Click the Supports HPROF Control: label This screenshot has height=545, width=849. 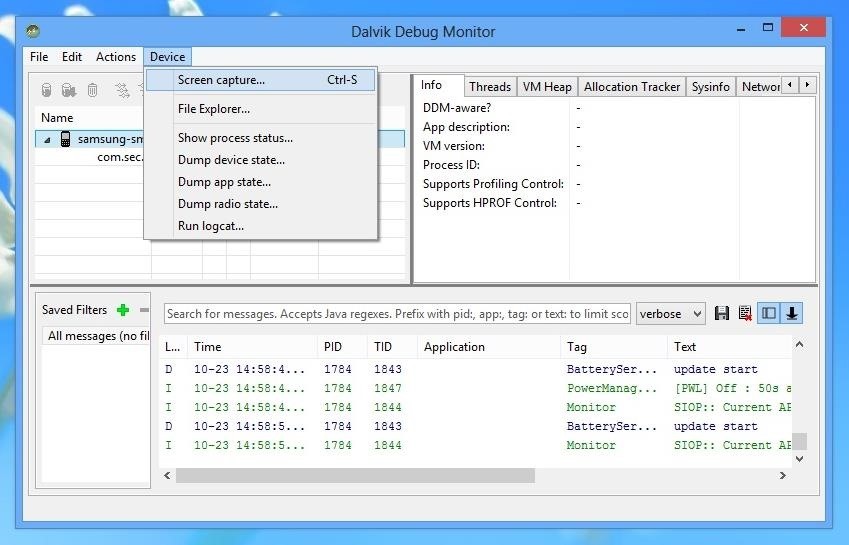pos(489,203)
